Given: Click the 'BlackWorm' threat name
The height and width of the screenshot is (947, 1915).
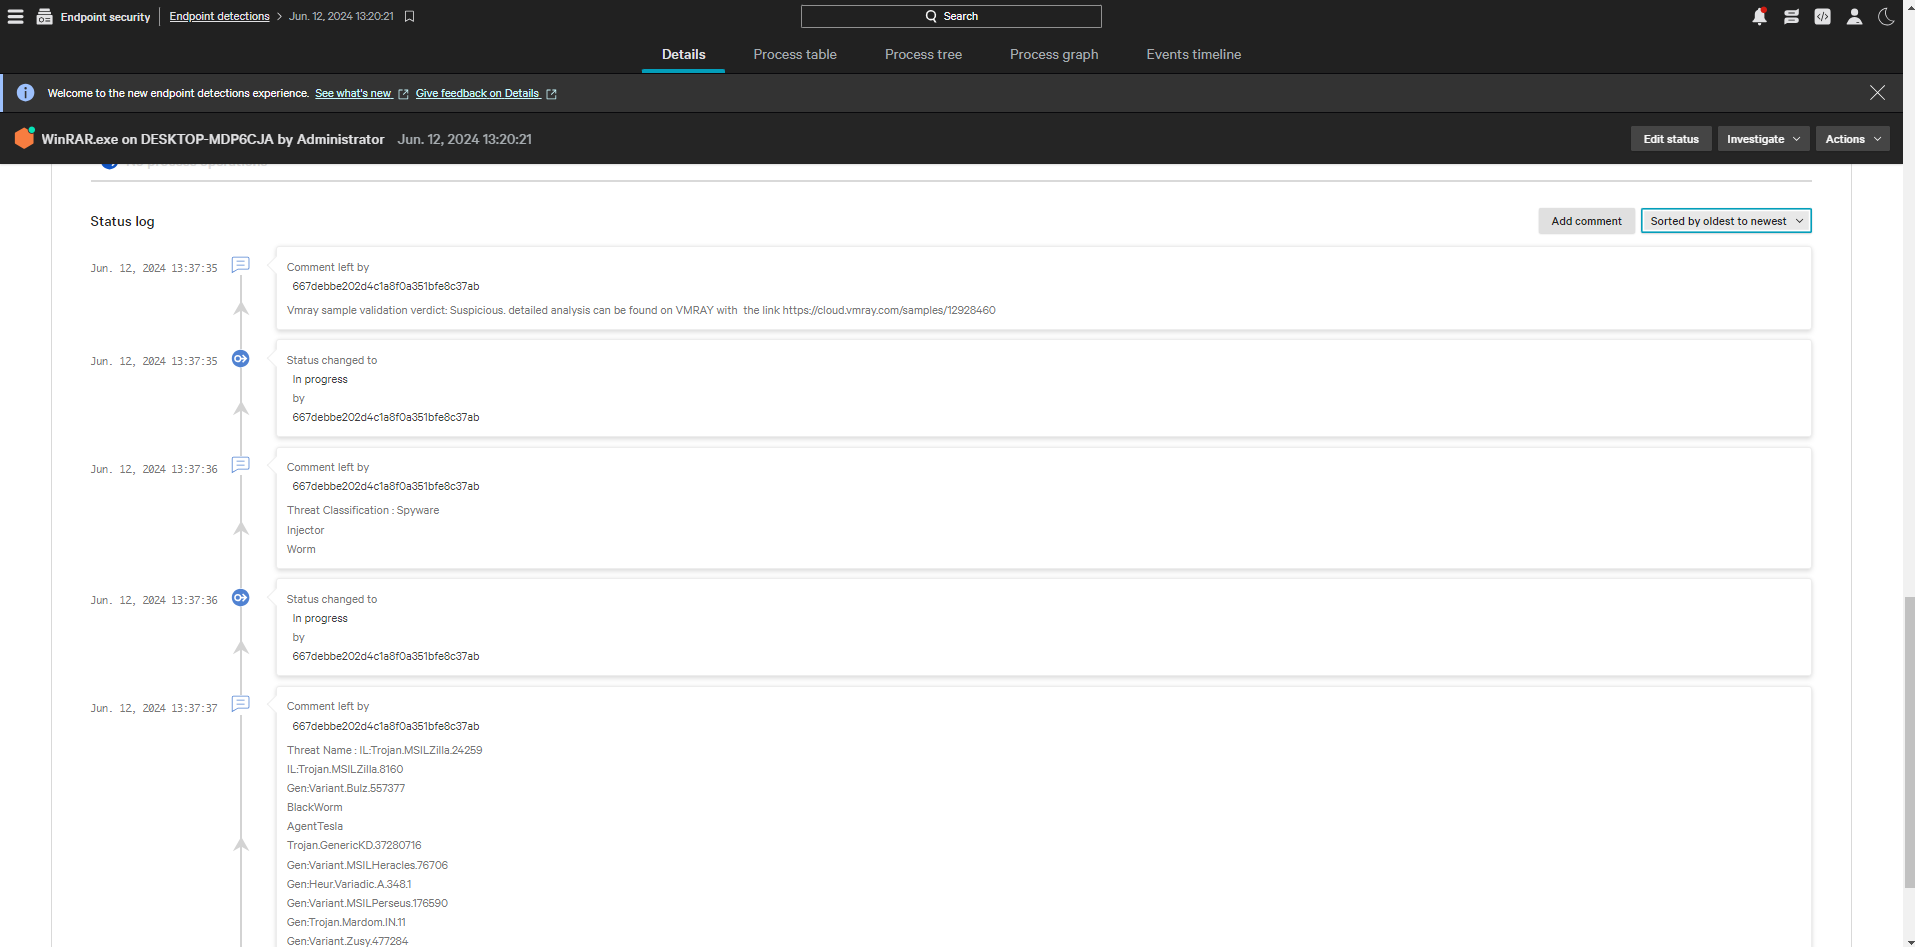Looking at the screenshot, I should tap(314, 807).
